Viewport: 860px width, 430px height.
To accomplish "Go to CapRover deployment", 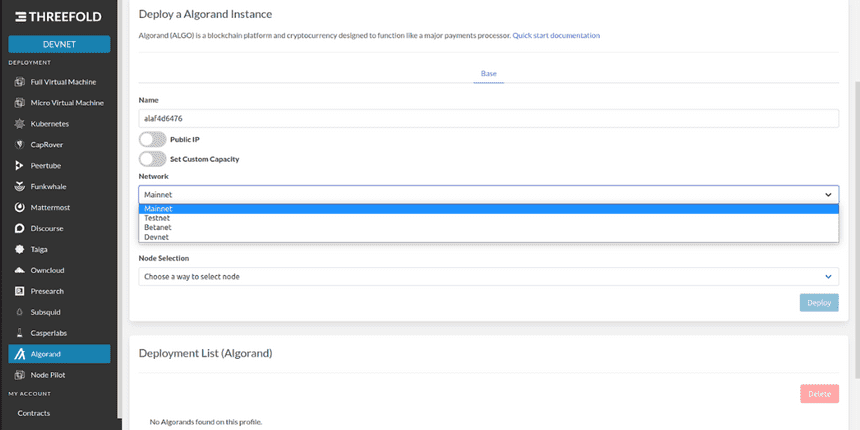I will click(x=59, y=145).
